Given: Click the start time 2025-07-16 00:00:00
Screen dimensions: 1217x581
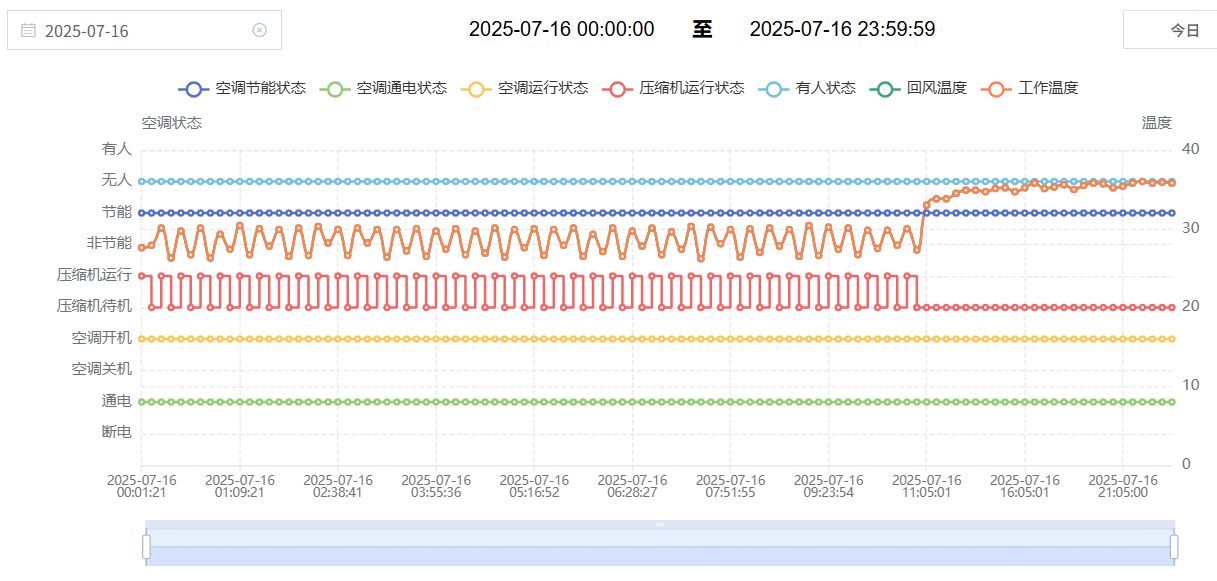Looking at the screenshot, I should coord(562,30).
